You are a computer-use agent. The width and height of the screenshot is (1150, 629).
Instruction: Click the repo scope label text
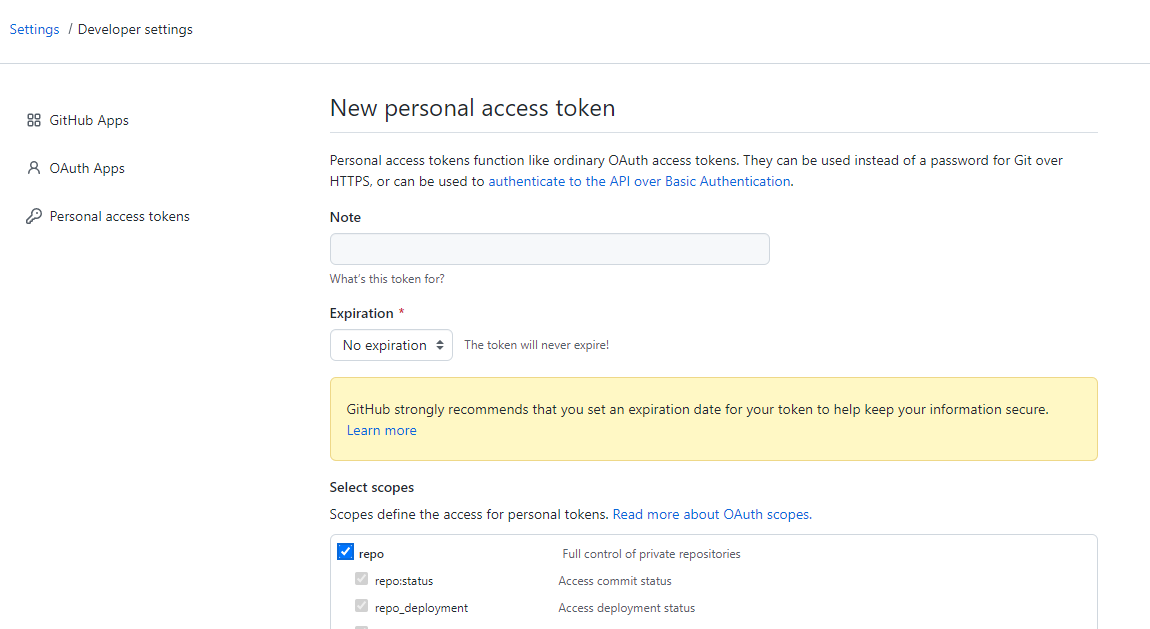tap(371, 553)
